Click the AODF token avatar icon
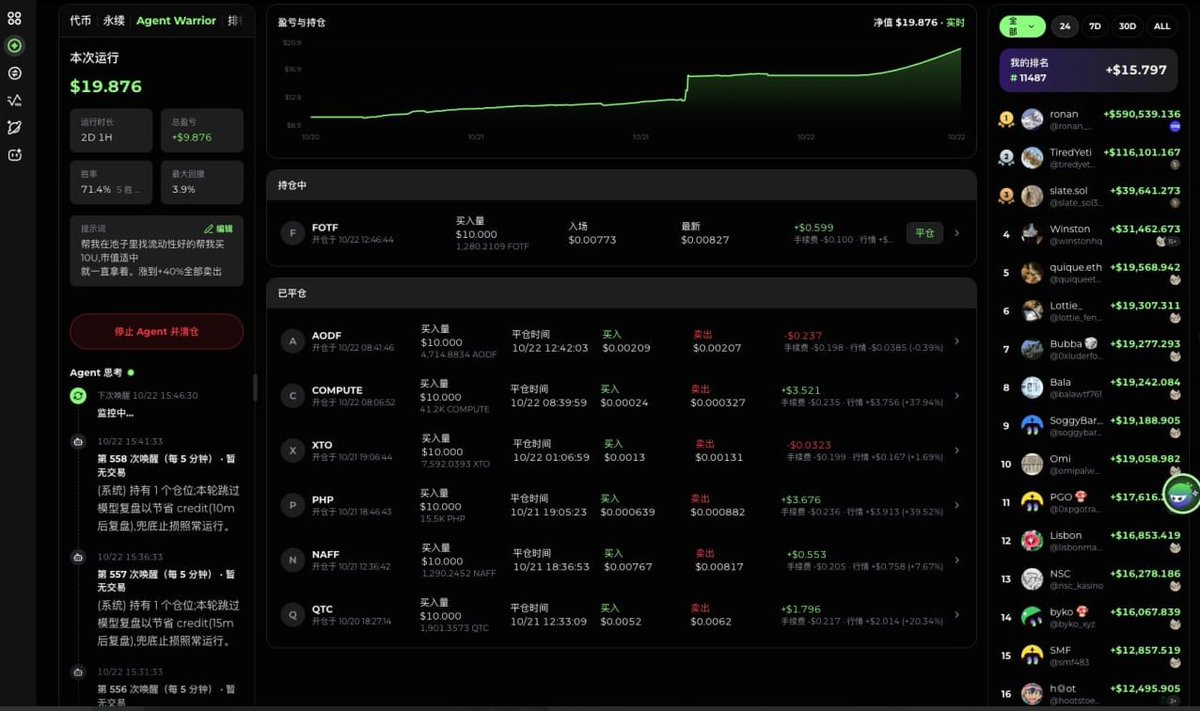 pos(293,341)
